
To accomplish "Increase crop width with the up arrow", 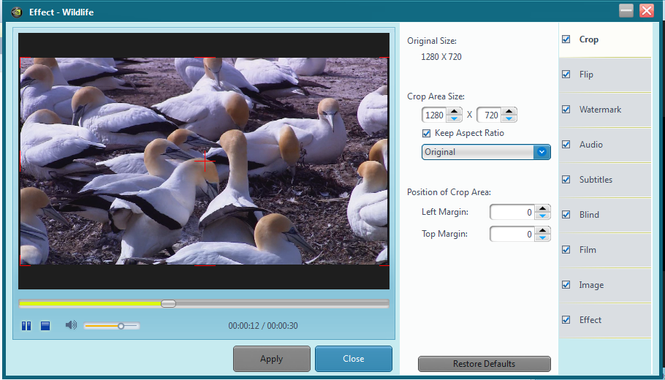I will [x=454, y=112].
